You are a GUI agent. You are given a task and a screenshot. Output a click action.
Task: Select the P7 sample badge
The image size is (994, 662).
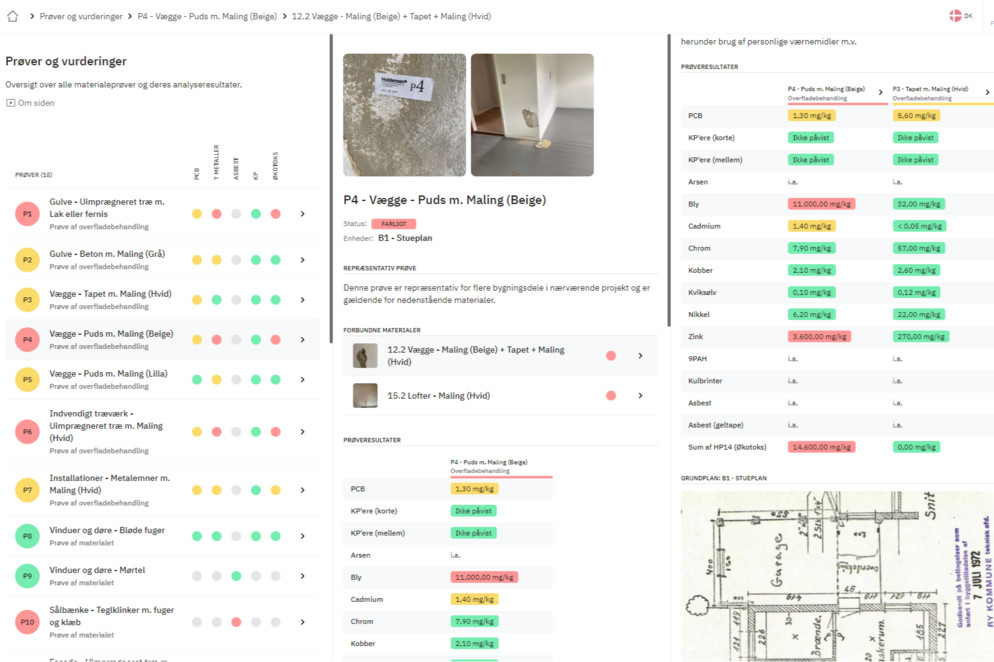point(27,490)
